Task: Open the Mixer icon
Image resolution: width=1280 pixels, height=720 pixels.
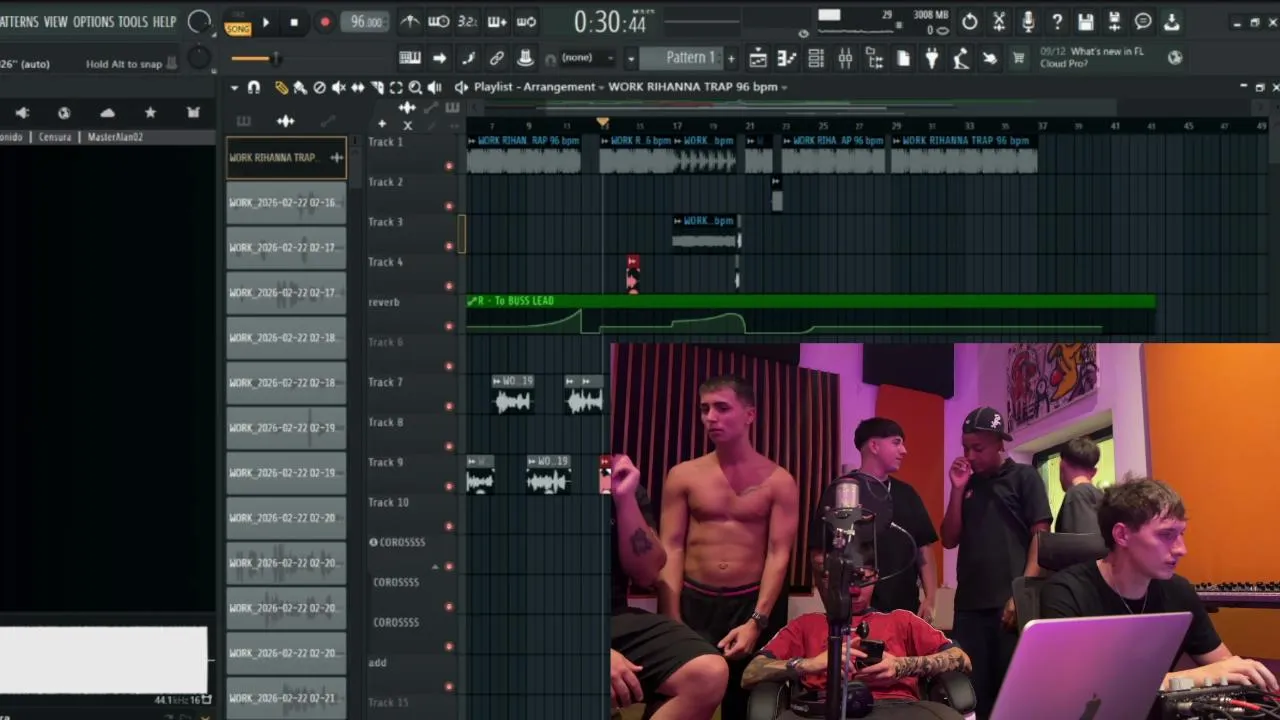Action: (845, 59)
